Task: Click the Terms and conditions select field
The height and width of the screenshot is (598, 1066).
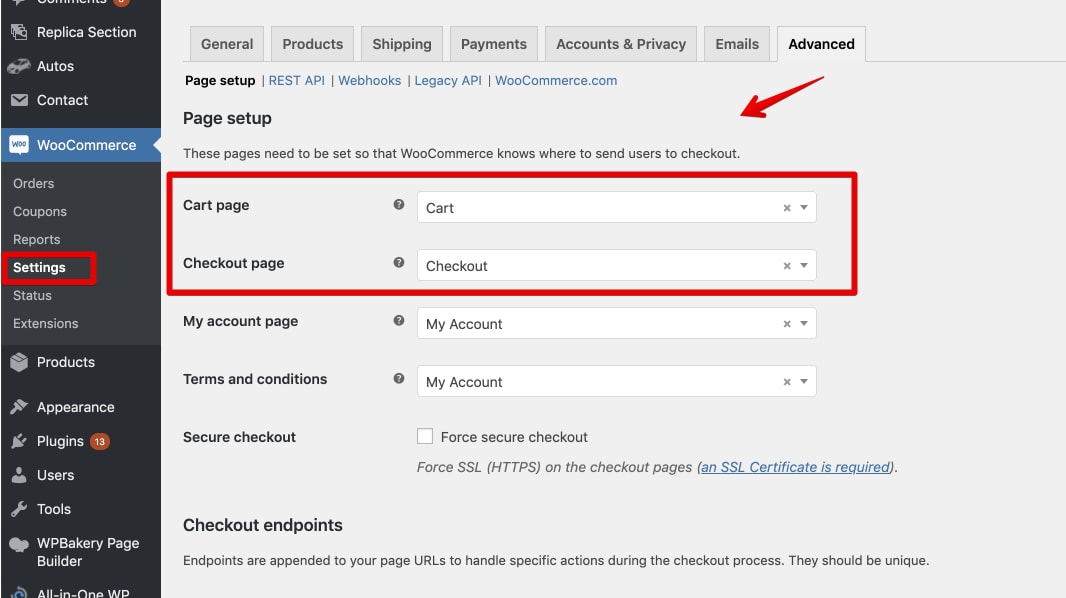Action: (x=617, y=381)
